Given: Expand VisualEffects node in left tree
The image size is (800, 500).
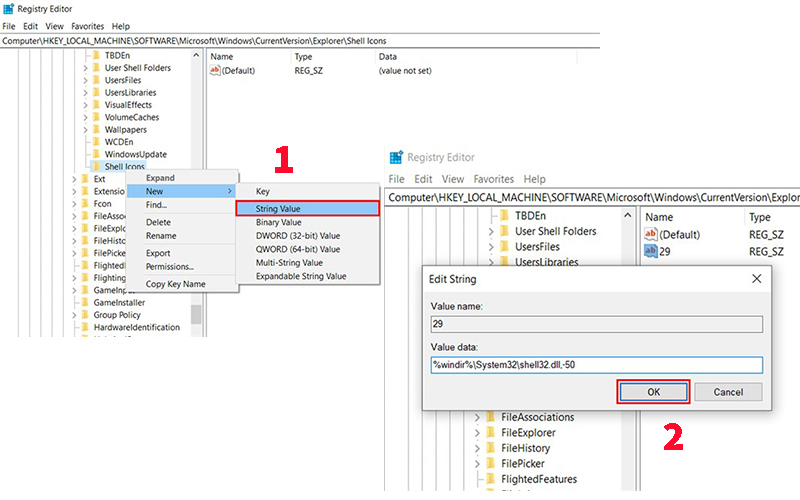Looking at the screenshot, I should click(x=85, y=105).
